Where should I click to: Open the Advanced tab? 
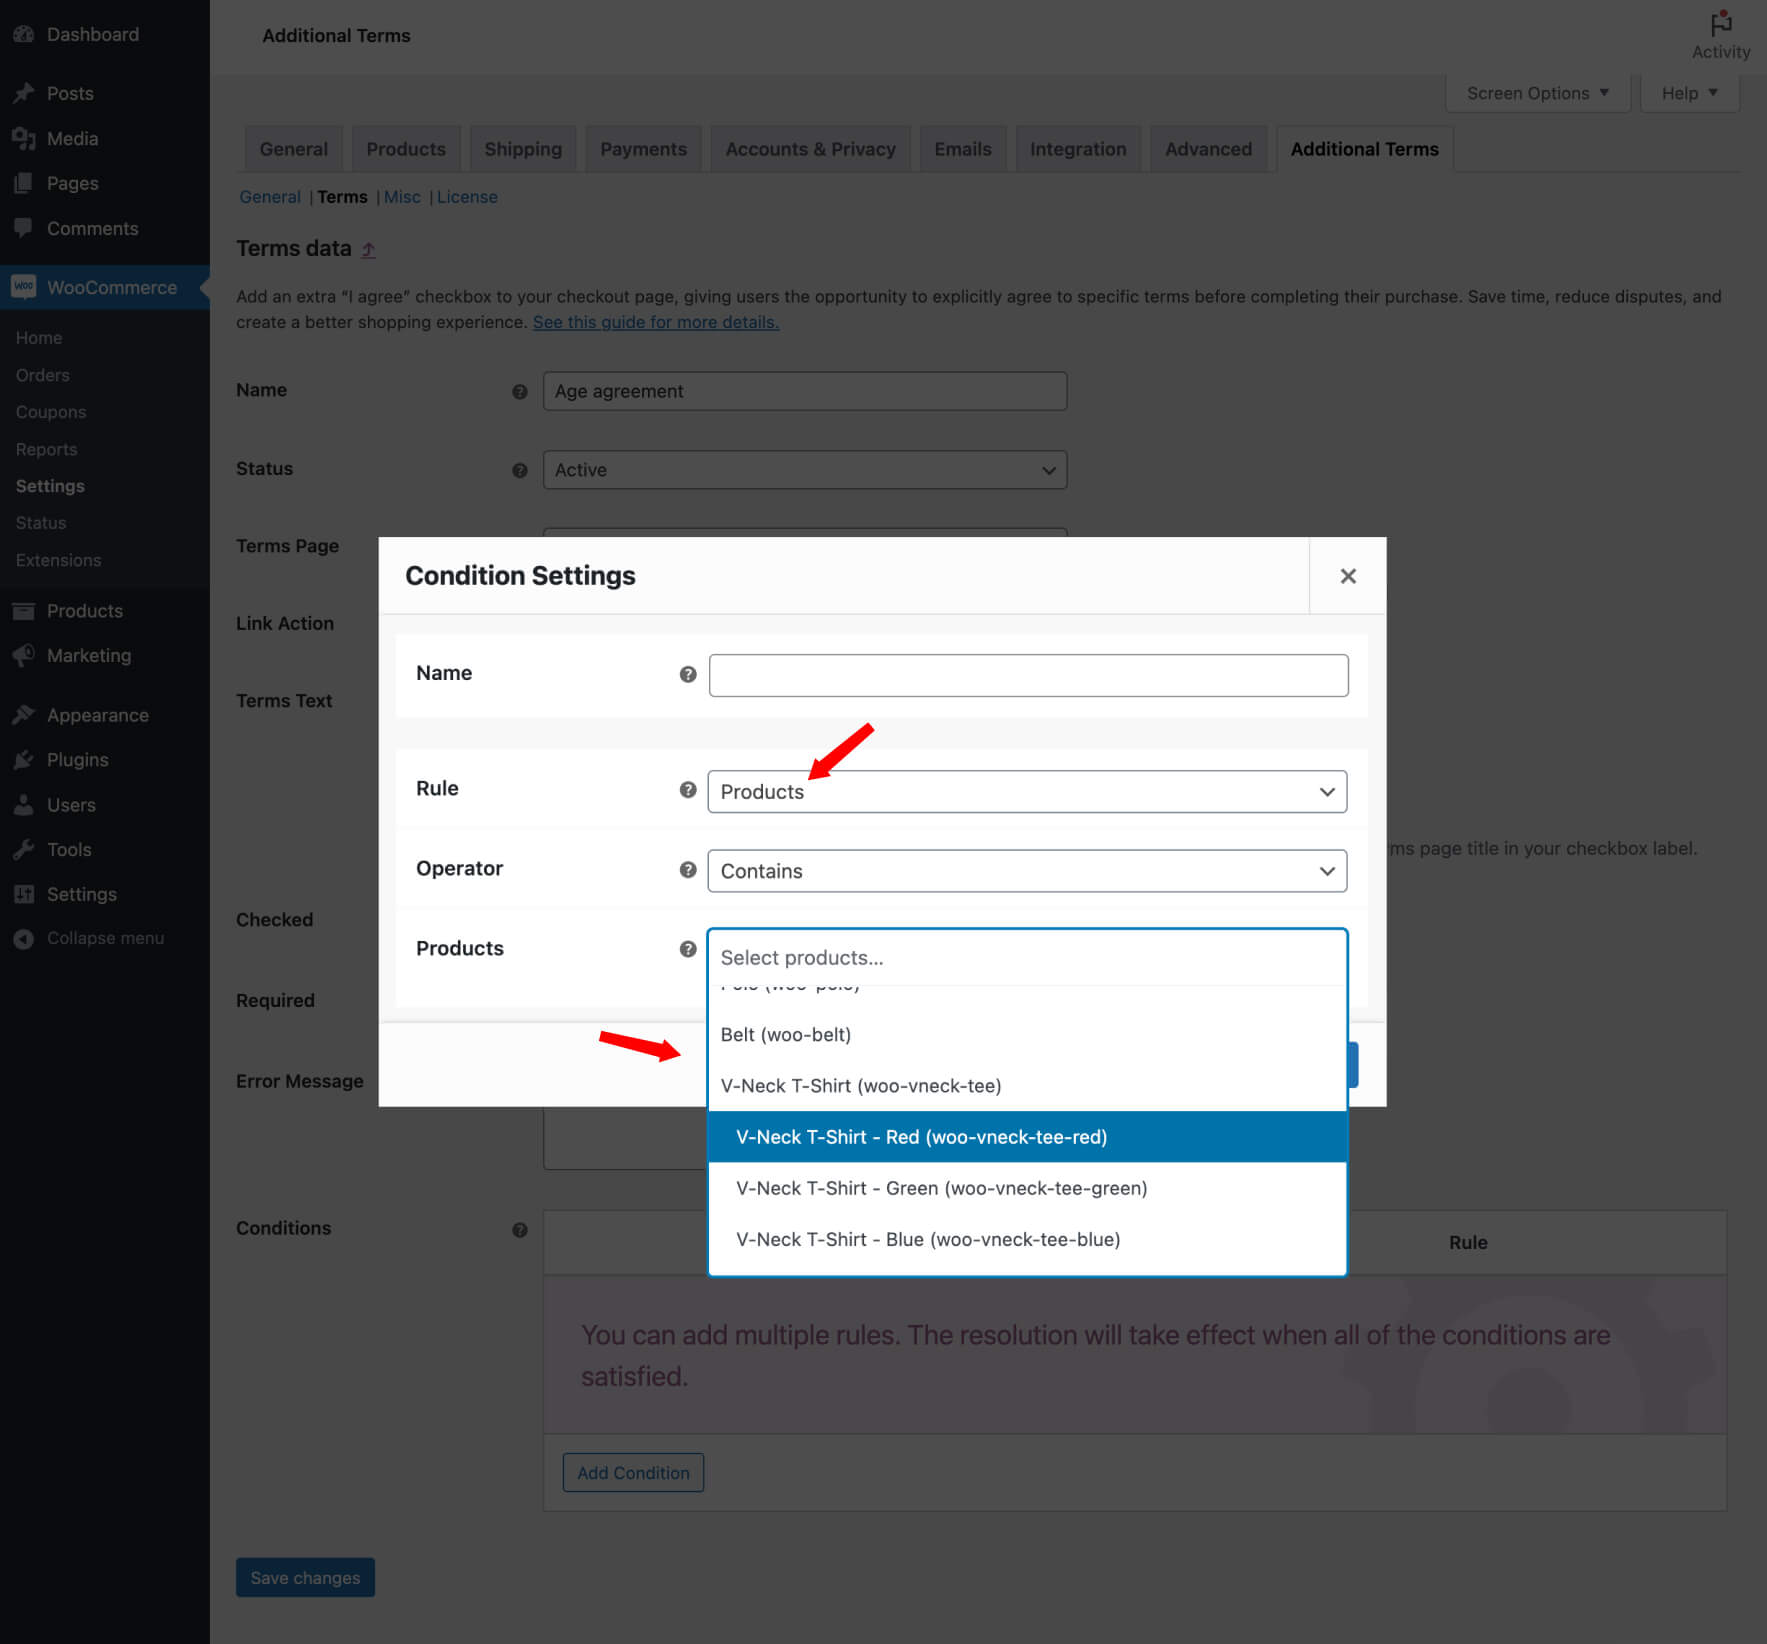click(x=1208, y=149)
